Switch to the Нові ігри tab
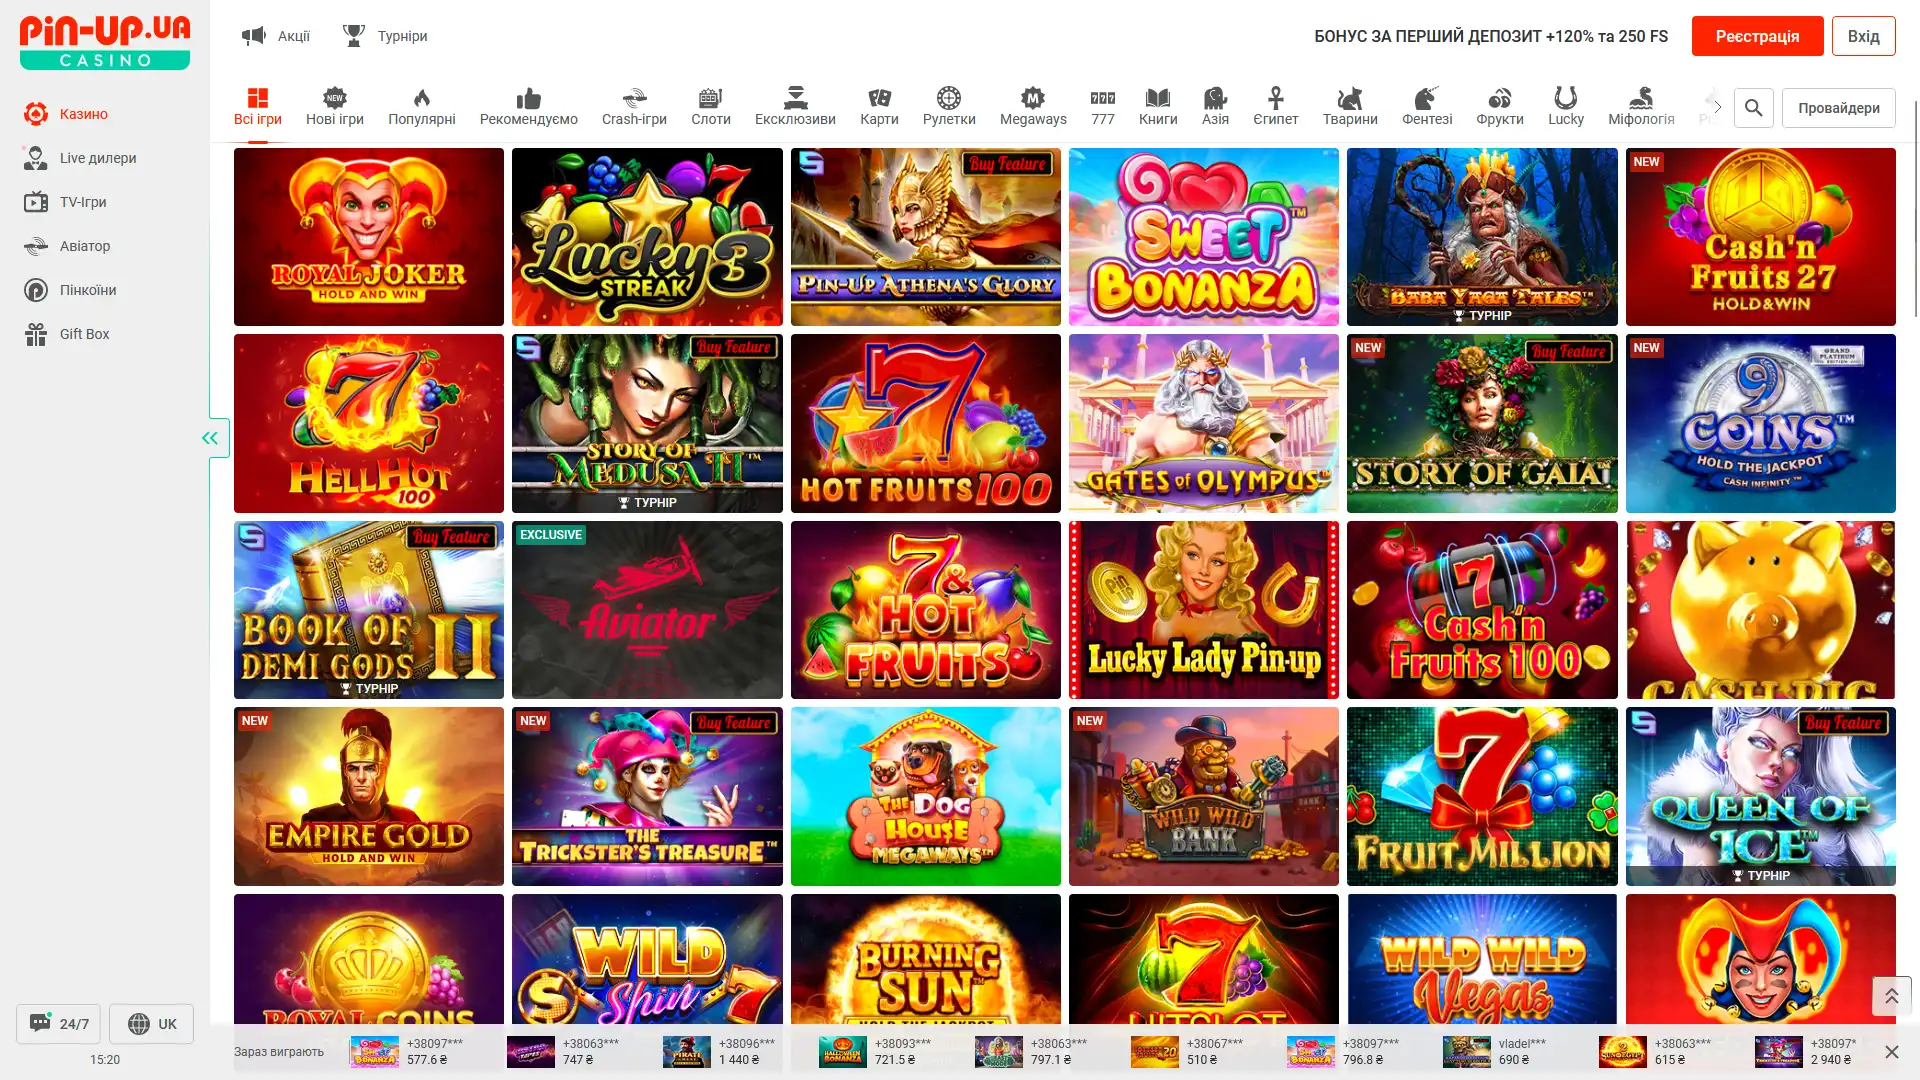This screenshot has width=1920, height=1080. [335, 107]
